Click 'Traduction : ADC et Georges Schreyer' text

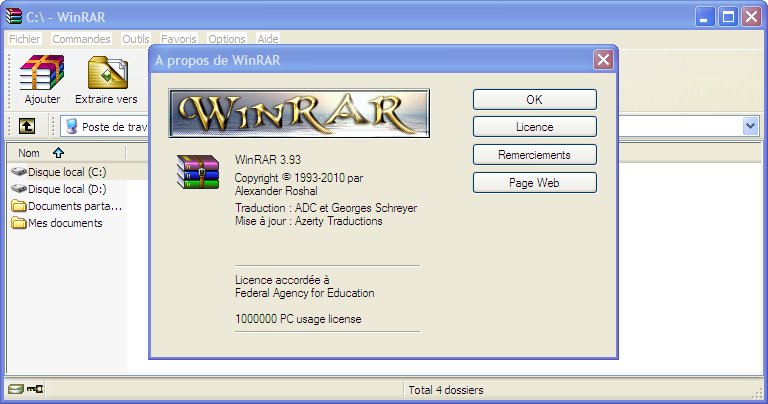coord(326,208)
